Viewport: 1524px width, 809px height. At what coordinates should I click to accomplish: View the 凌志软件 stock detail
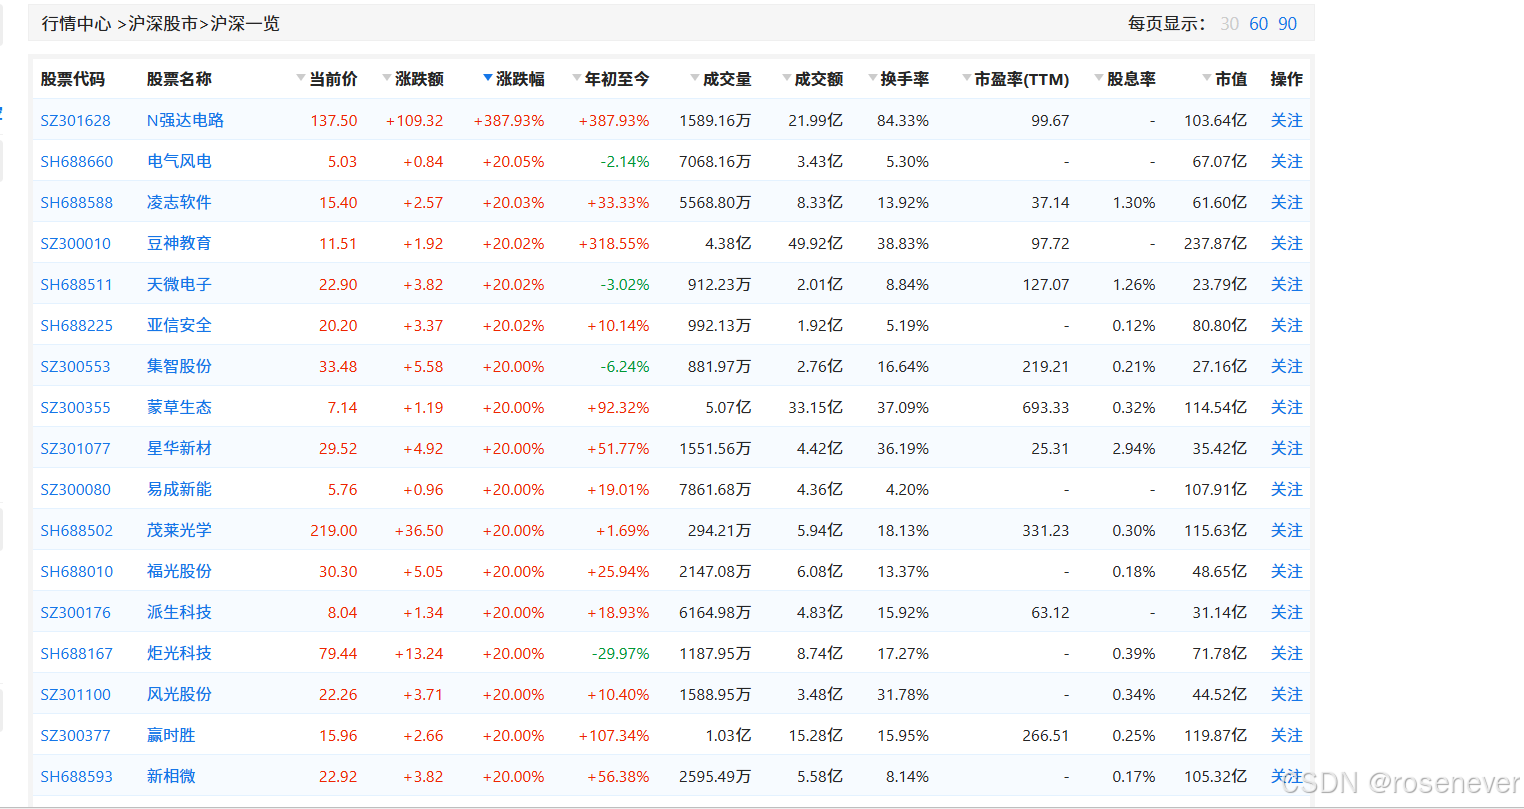point(179,201)
